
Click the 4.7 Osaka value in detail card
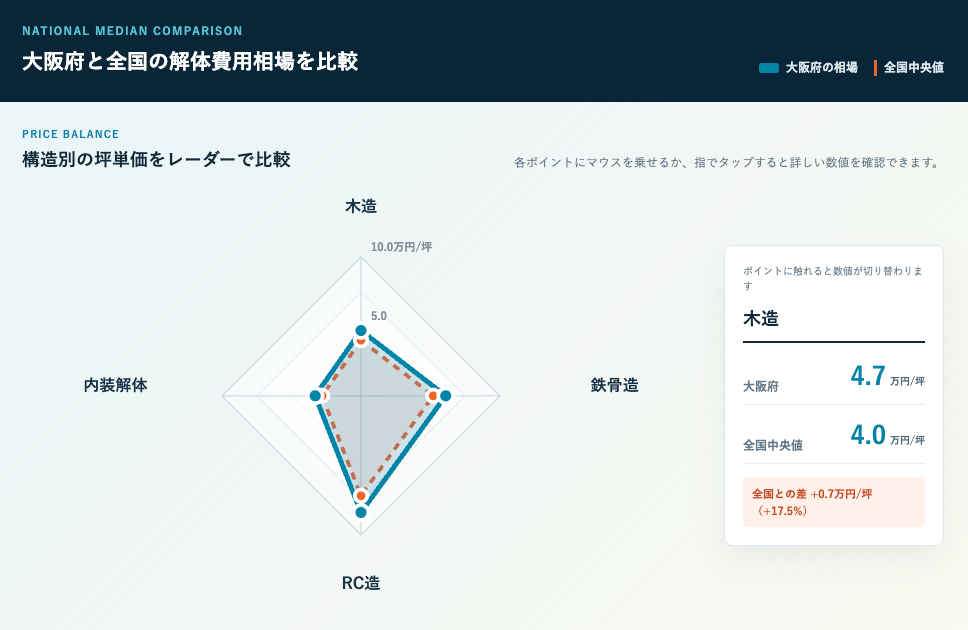[868, 376]
